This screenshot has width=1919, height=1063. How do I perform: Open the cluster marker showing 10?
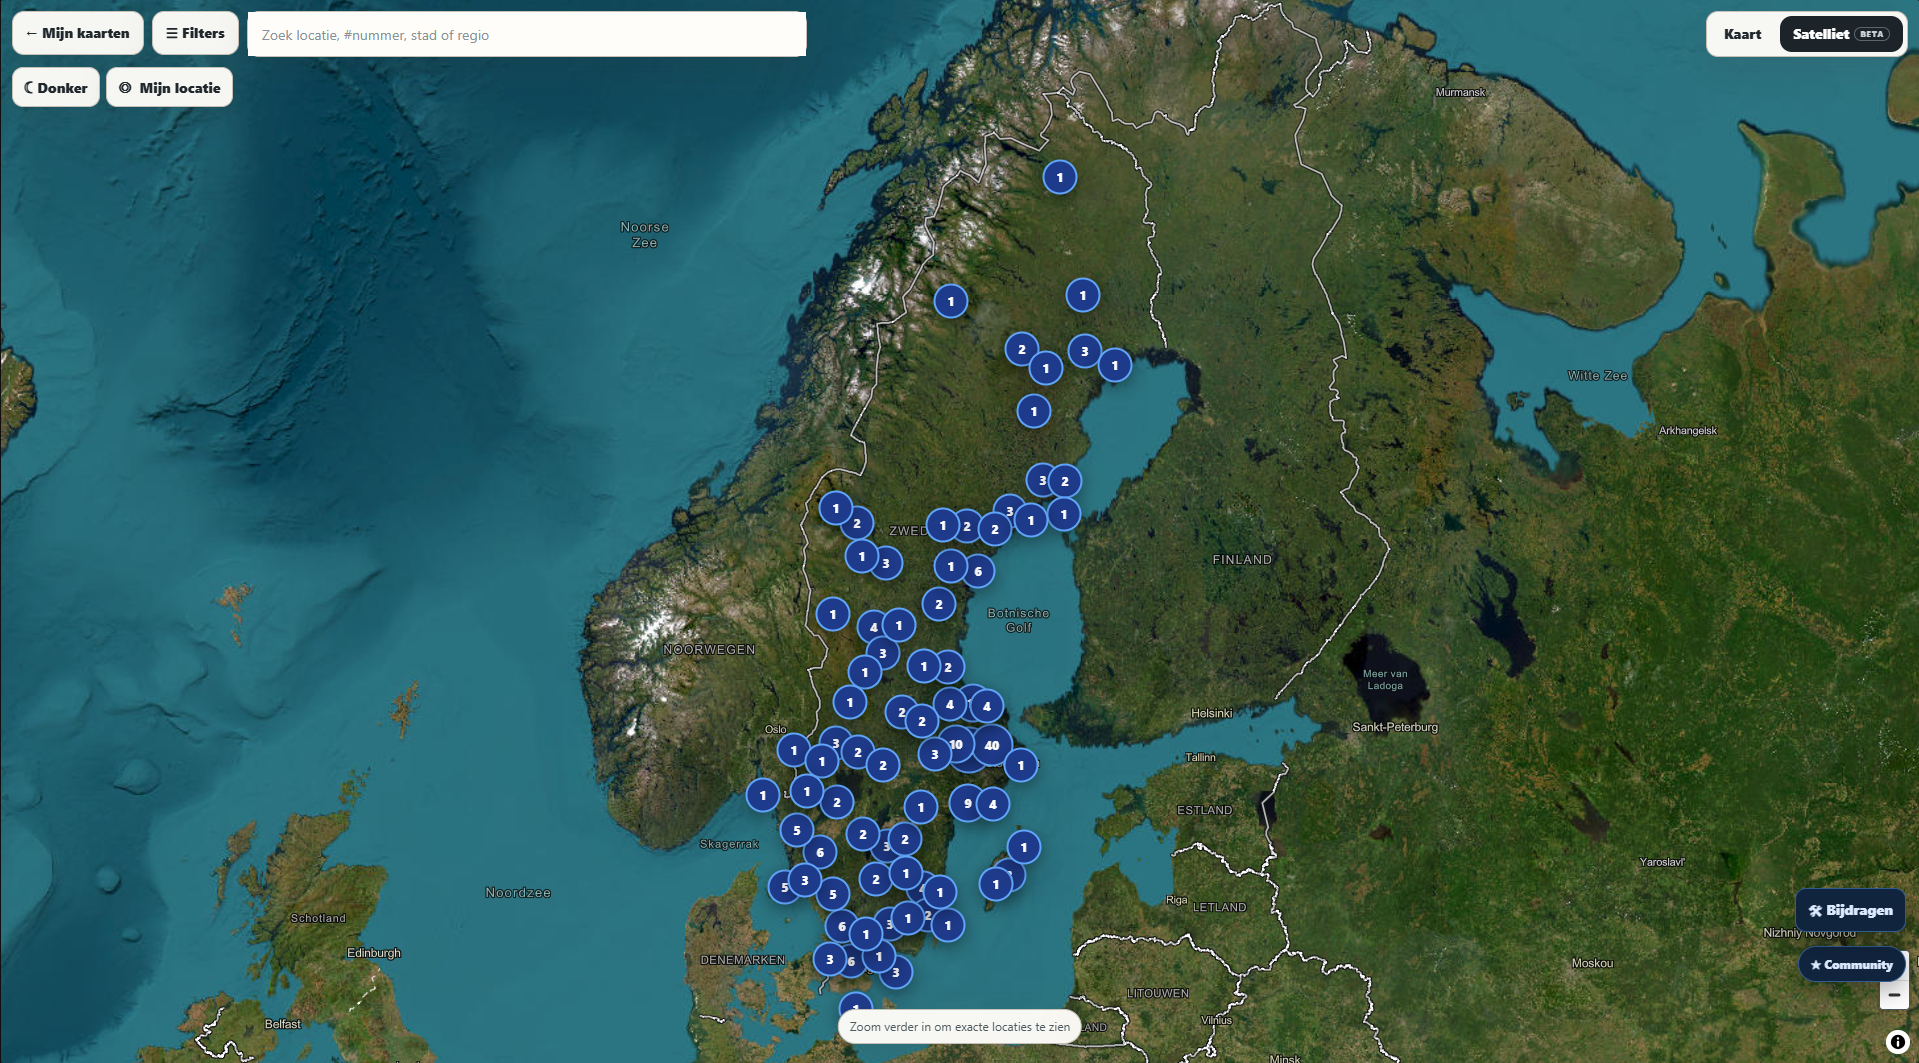pos(956,744)
